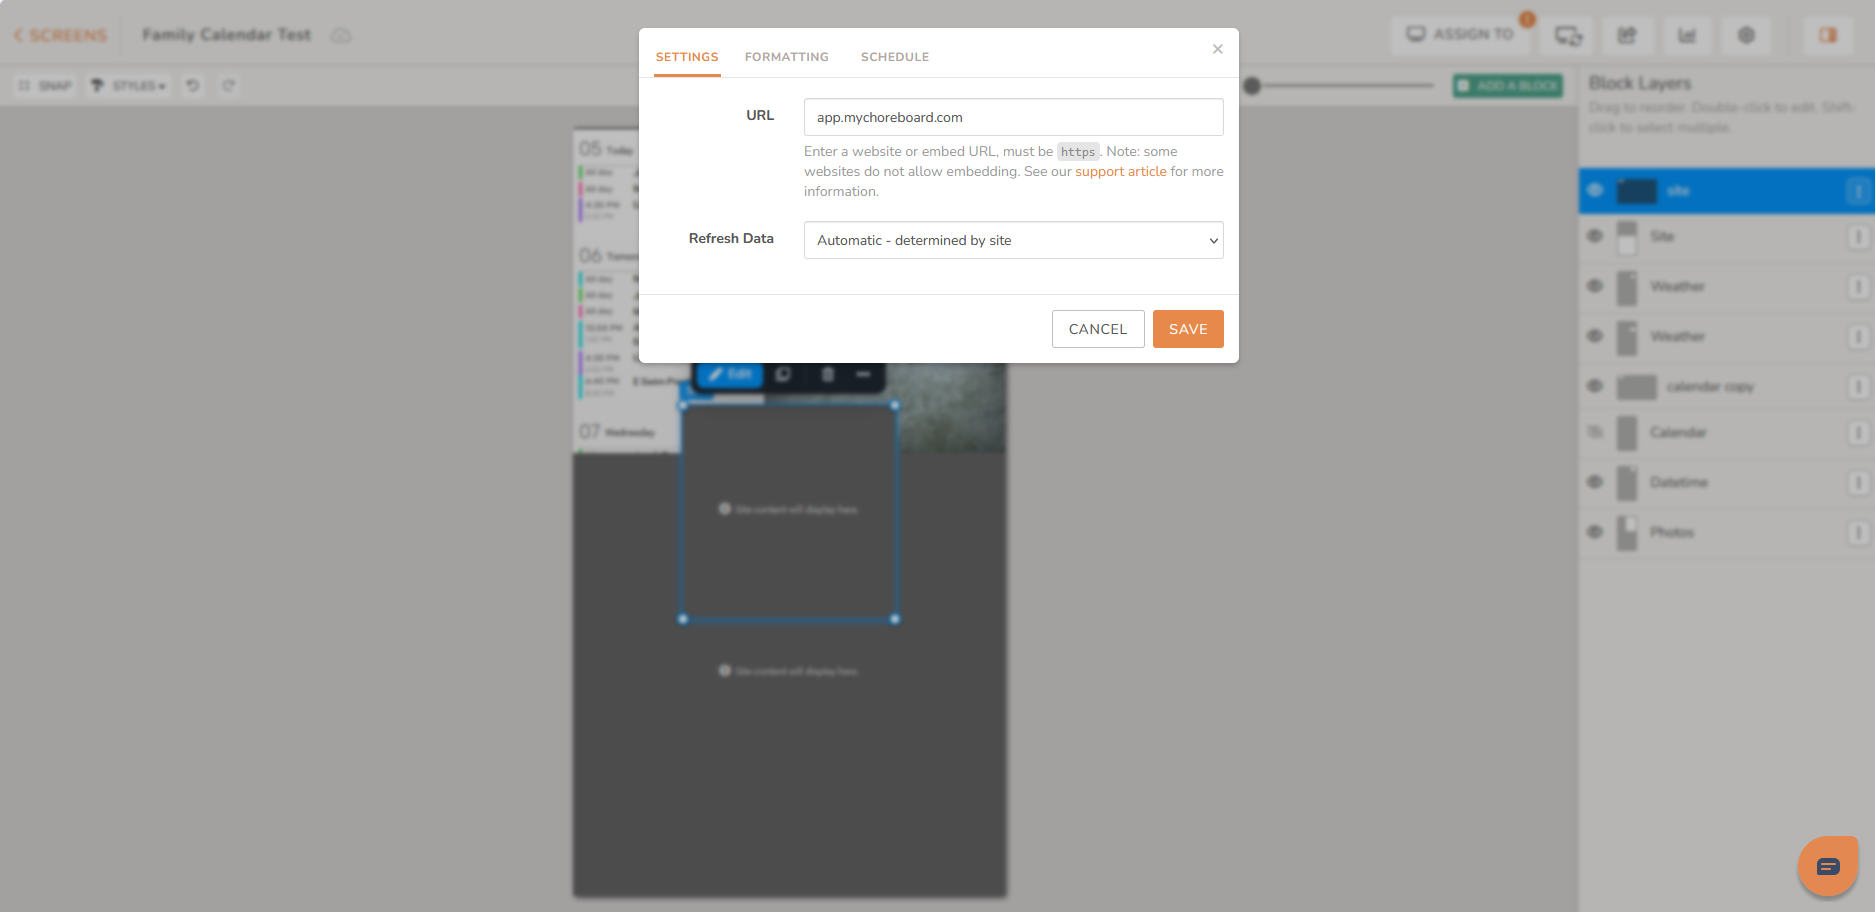1875x912 pixels.
Task: Click the zoom slider handle
Action: click(1252, 86)
